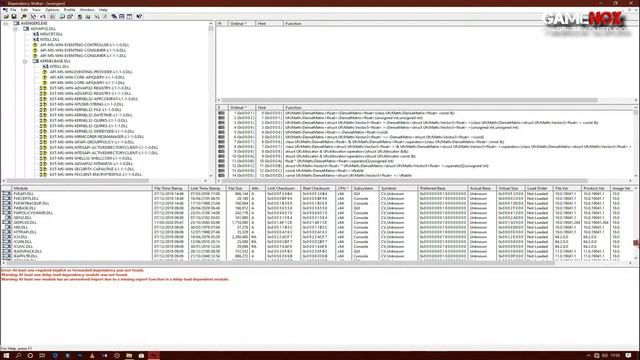
Task: Sort module list by File Size header
Action: [x=238, y=188]
